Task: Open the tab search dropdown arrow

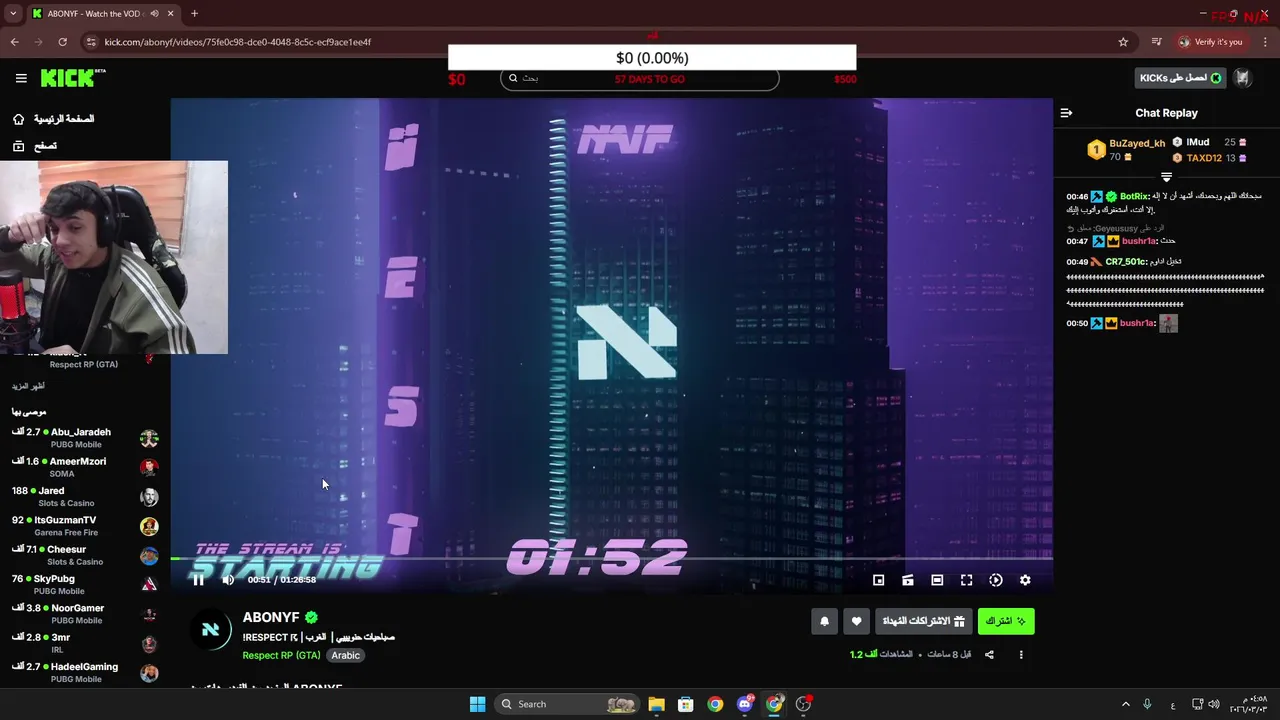Action: pyautogui.click(x=13, y=14)
